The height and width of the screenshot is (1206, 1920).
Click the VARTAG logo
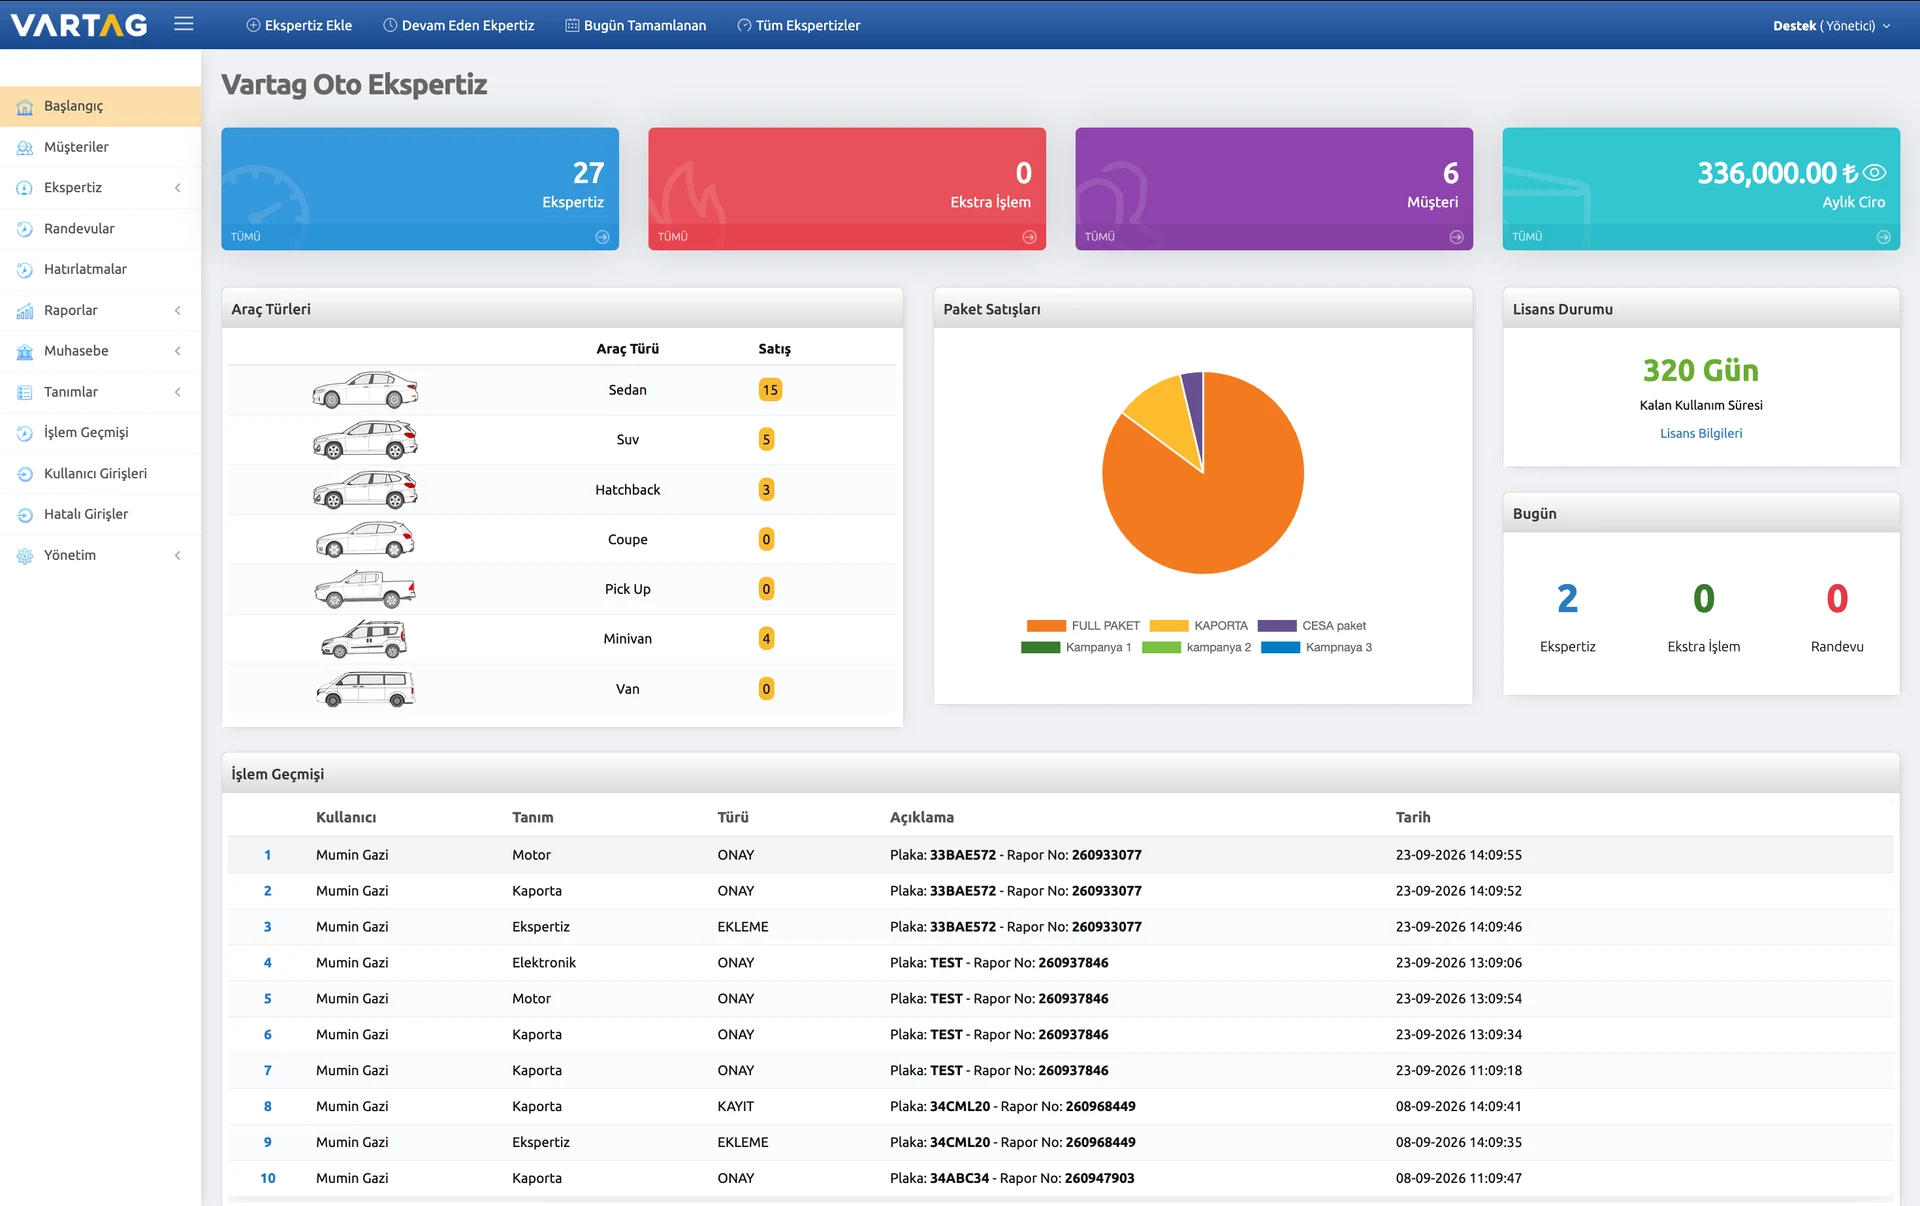[x=79, y=25]
